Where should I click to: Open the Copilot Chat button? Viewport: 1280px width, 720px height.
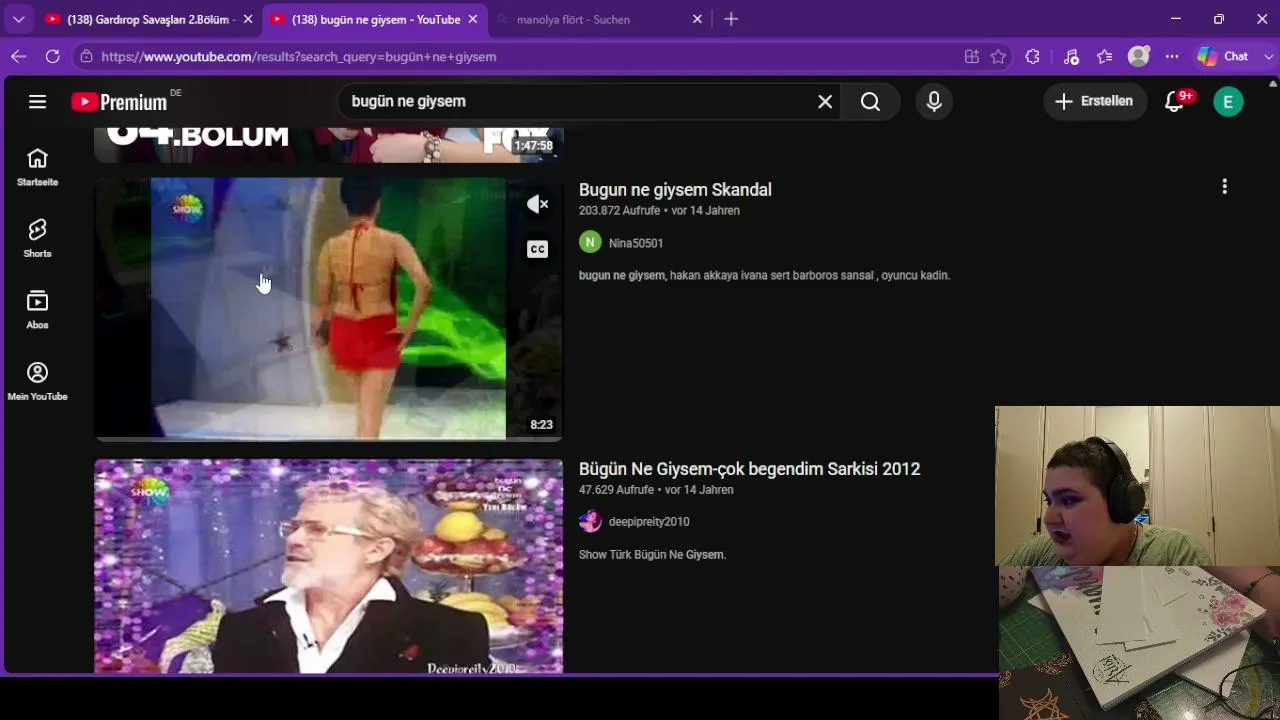[1225, 57]
